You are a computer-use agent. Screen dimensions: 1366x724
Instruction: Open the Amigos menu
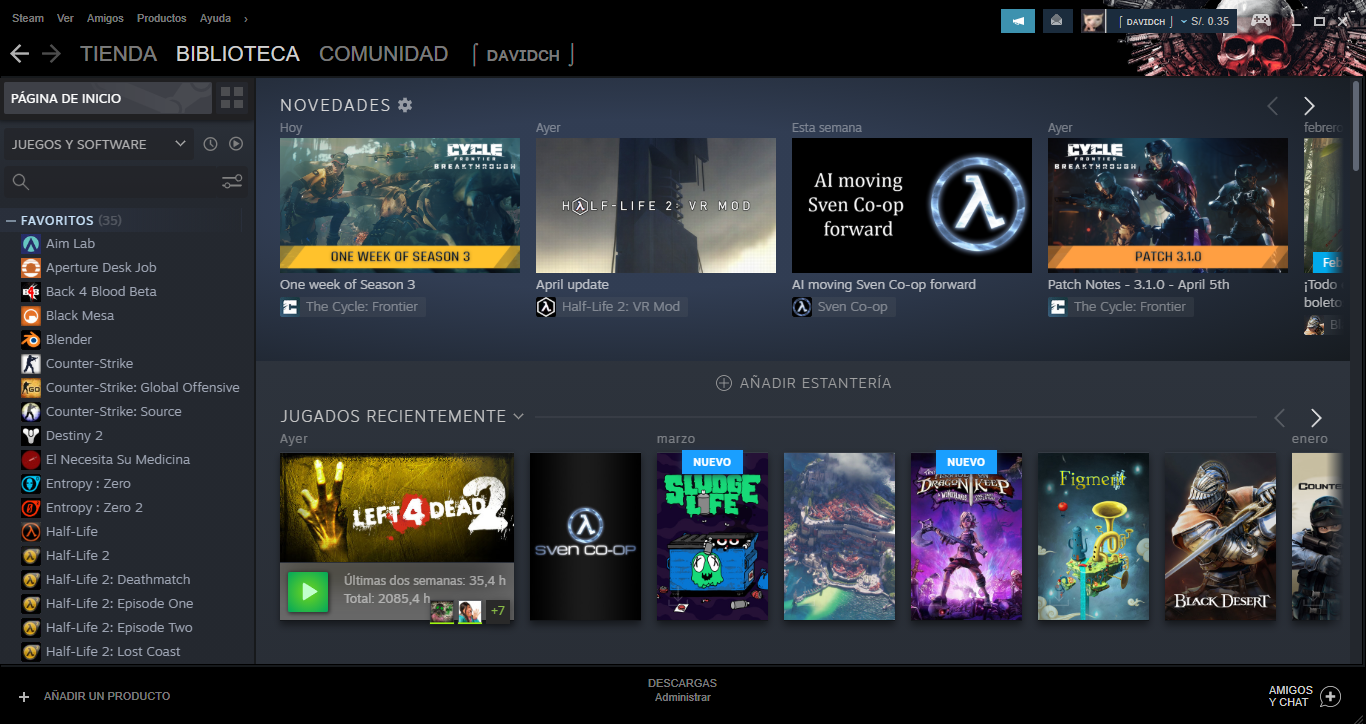point(105,18)
